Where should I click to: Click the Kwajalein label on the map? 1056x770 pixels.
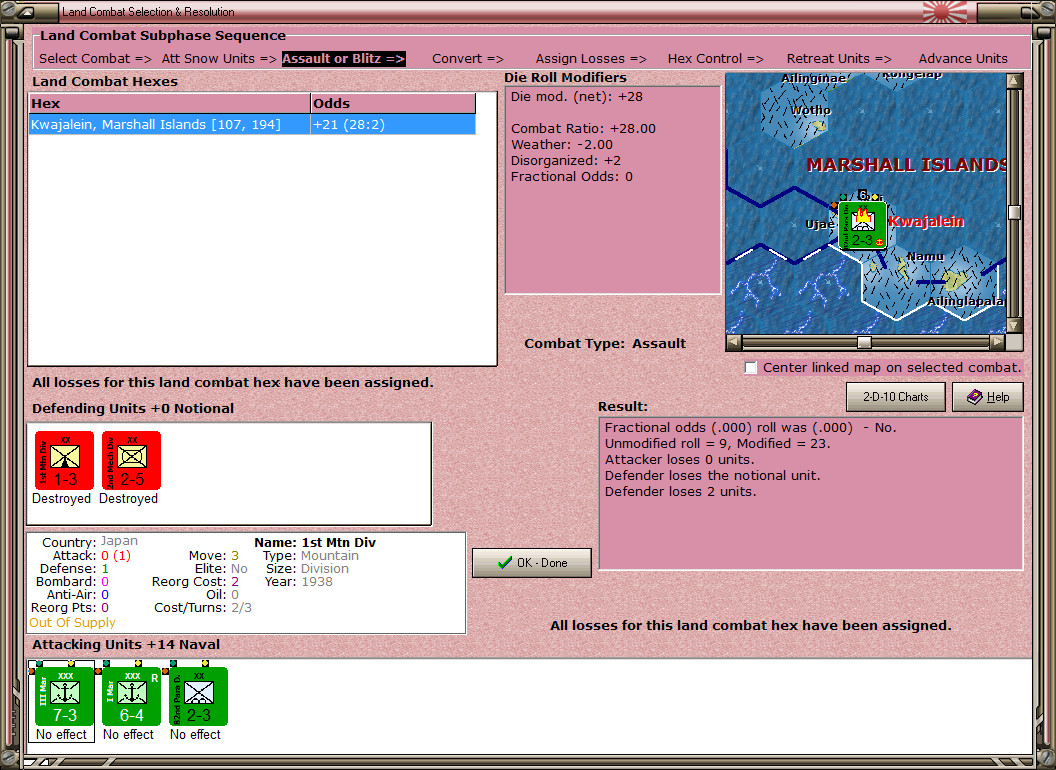(926, 222)
